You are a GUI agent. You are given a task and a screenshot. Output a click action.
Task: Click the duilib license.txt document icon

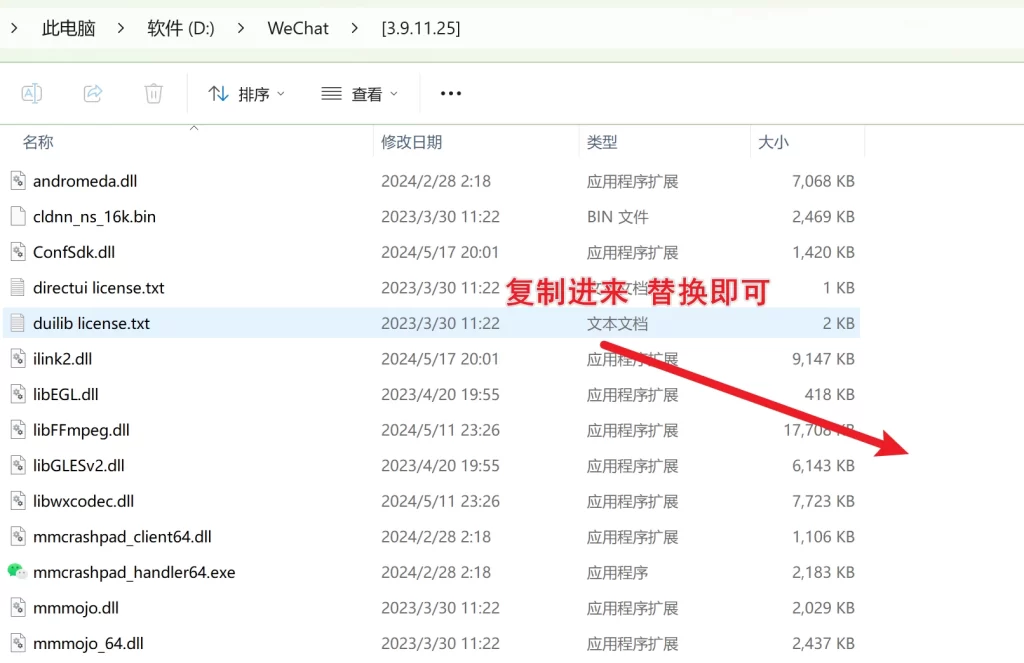(16, 323)
